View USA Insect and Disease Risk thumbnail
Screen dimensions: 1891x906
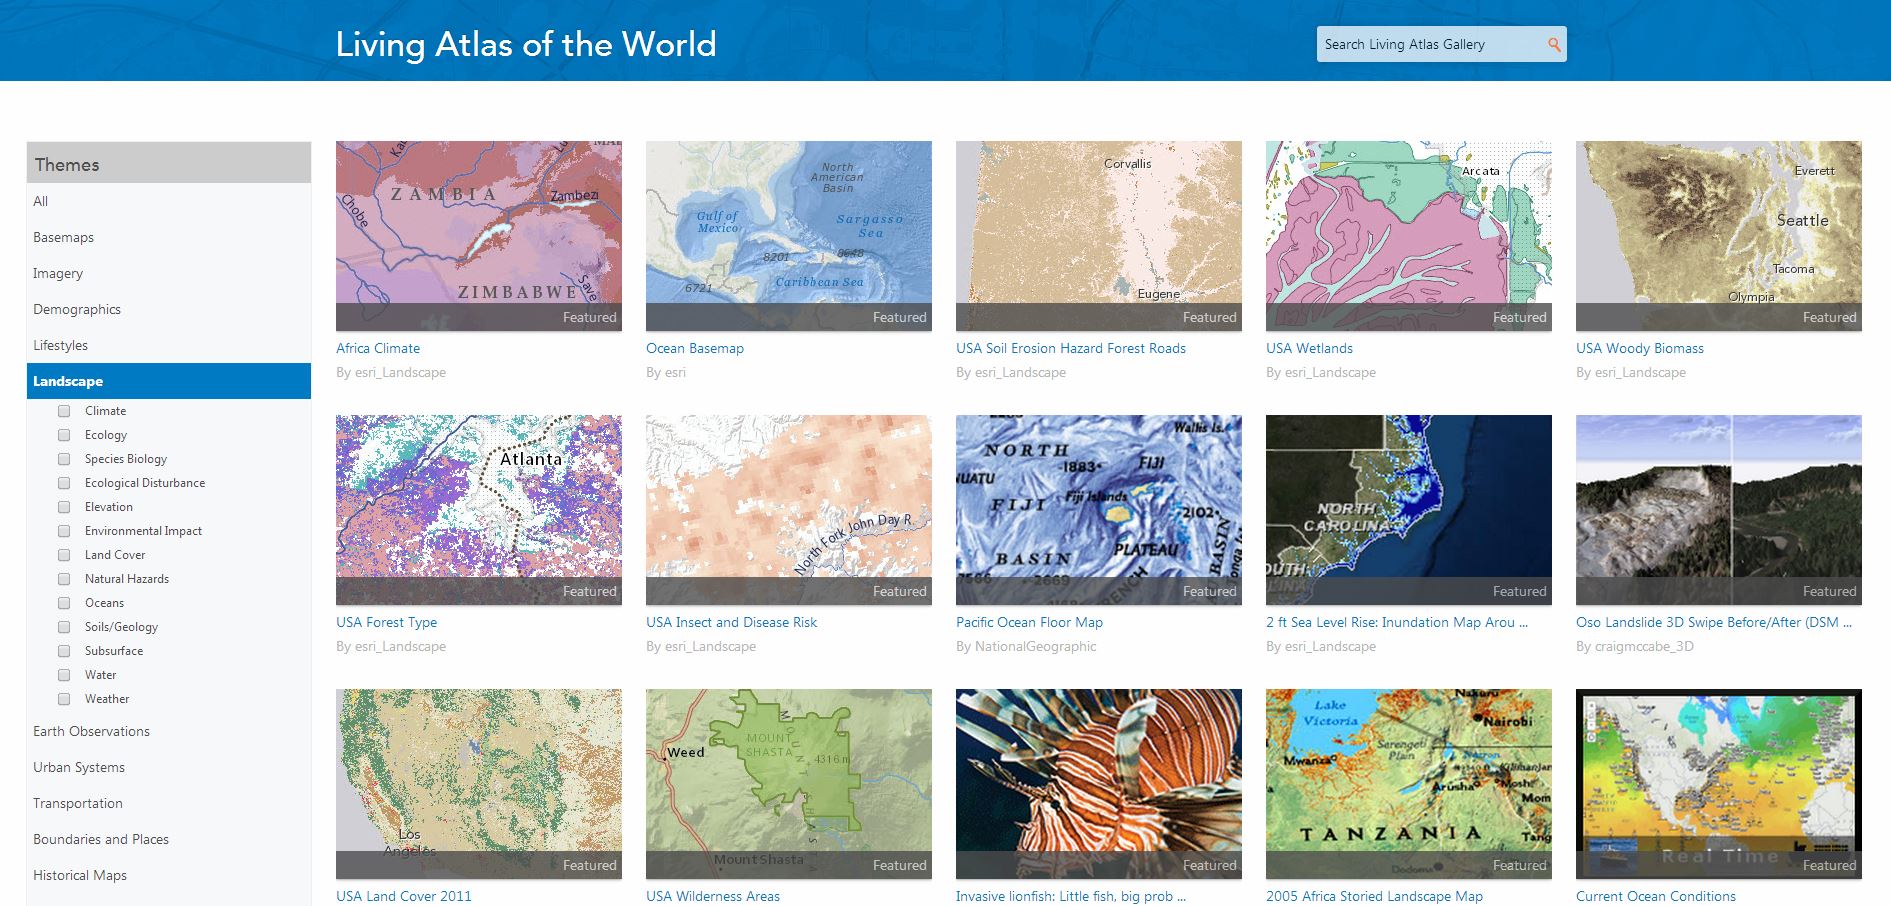pos(789,510)
